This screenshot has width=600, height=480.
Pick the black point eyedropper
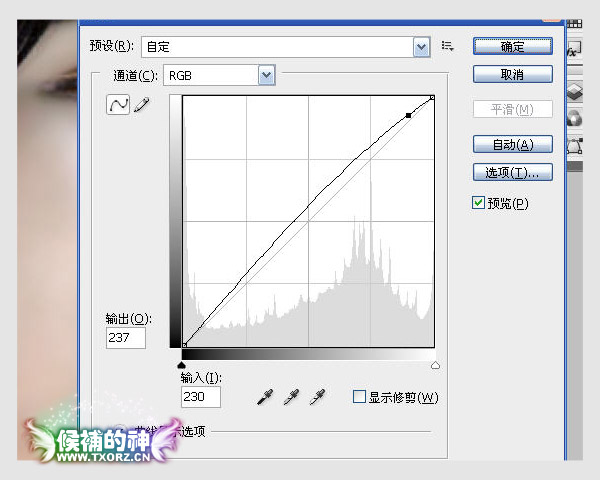tap(265, 397)
